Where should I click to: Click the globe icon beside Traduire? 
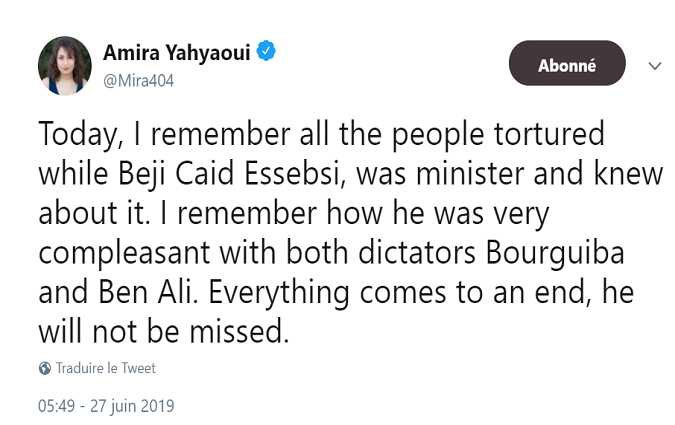click(44, 368)
